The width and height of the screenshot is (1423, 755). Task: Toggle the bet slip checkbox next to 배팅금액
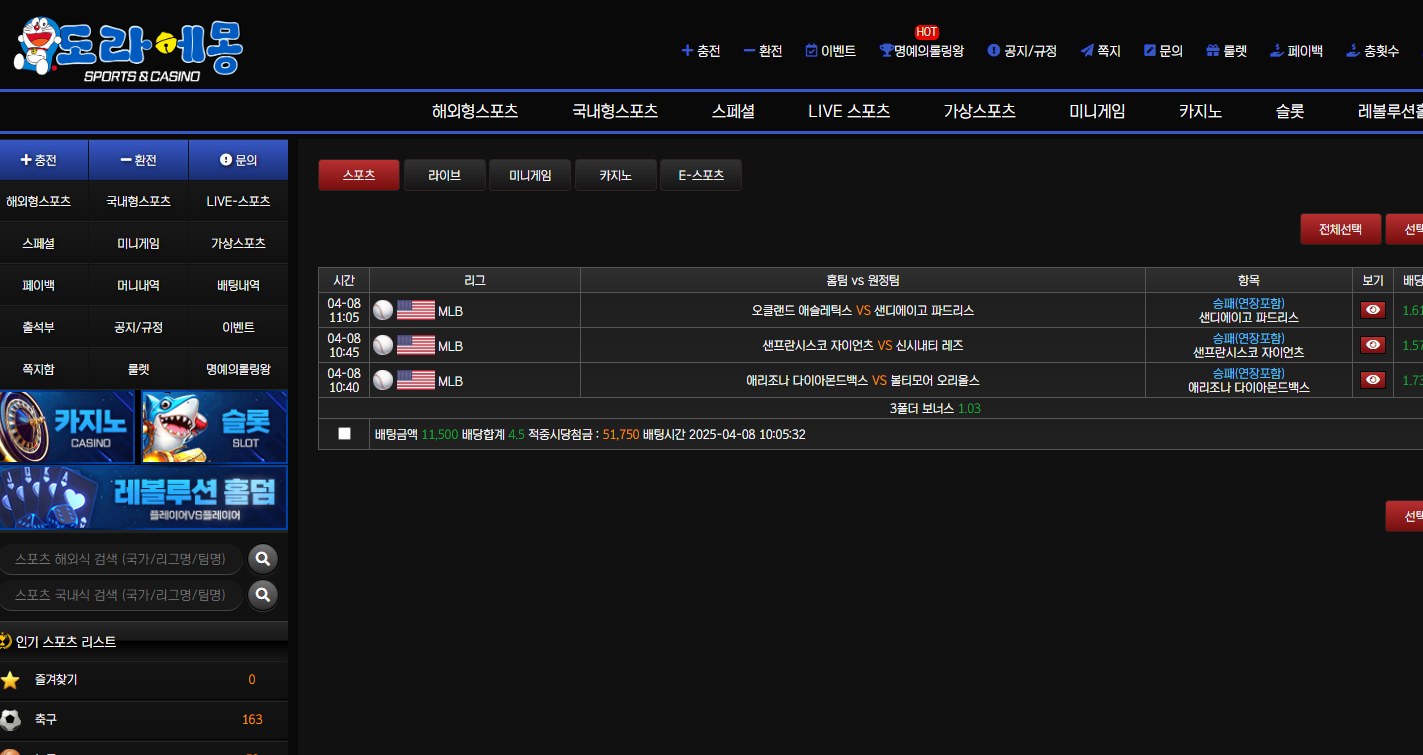344,434
